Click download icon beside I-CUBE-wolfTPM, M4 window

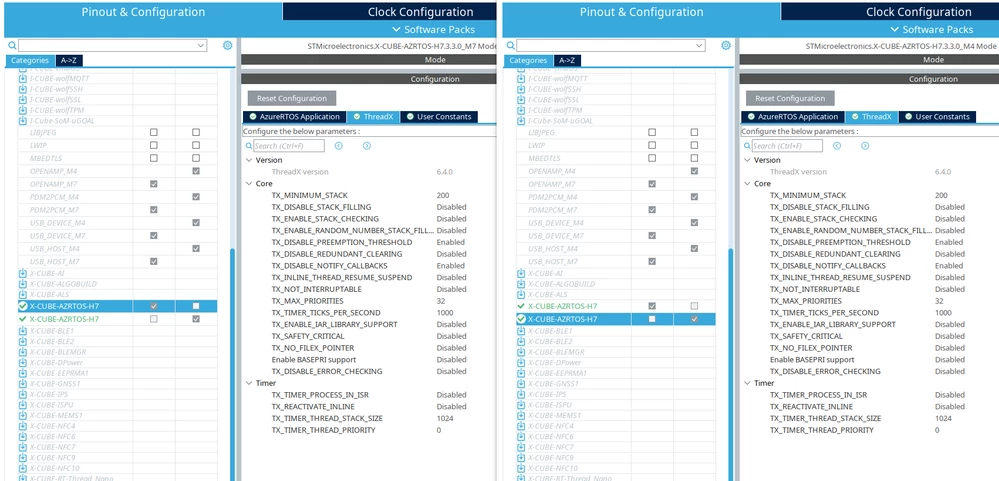(x=521, y=110)
